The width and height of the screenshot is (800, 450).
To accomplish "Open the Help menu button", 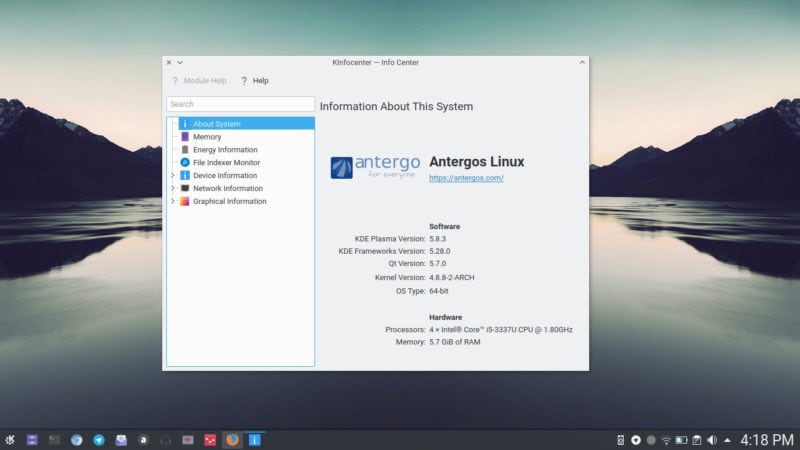I will click(255, 81).
